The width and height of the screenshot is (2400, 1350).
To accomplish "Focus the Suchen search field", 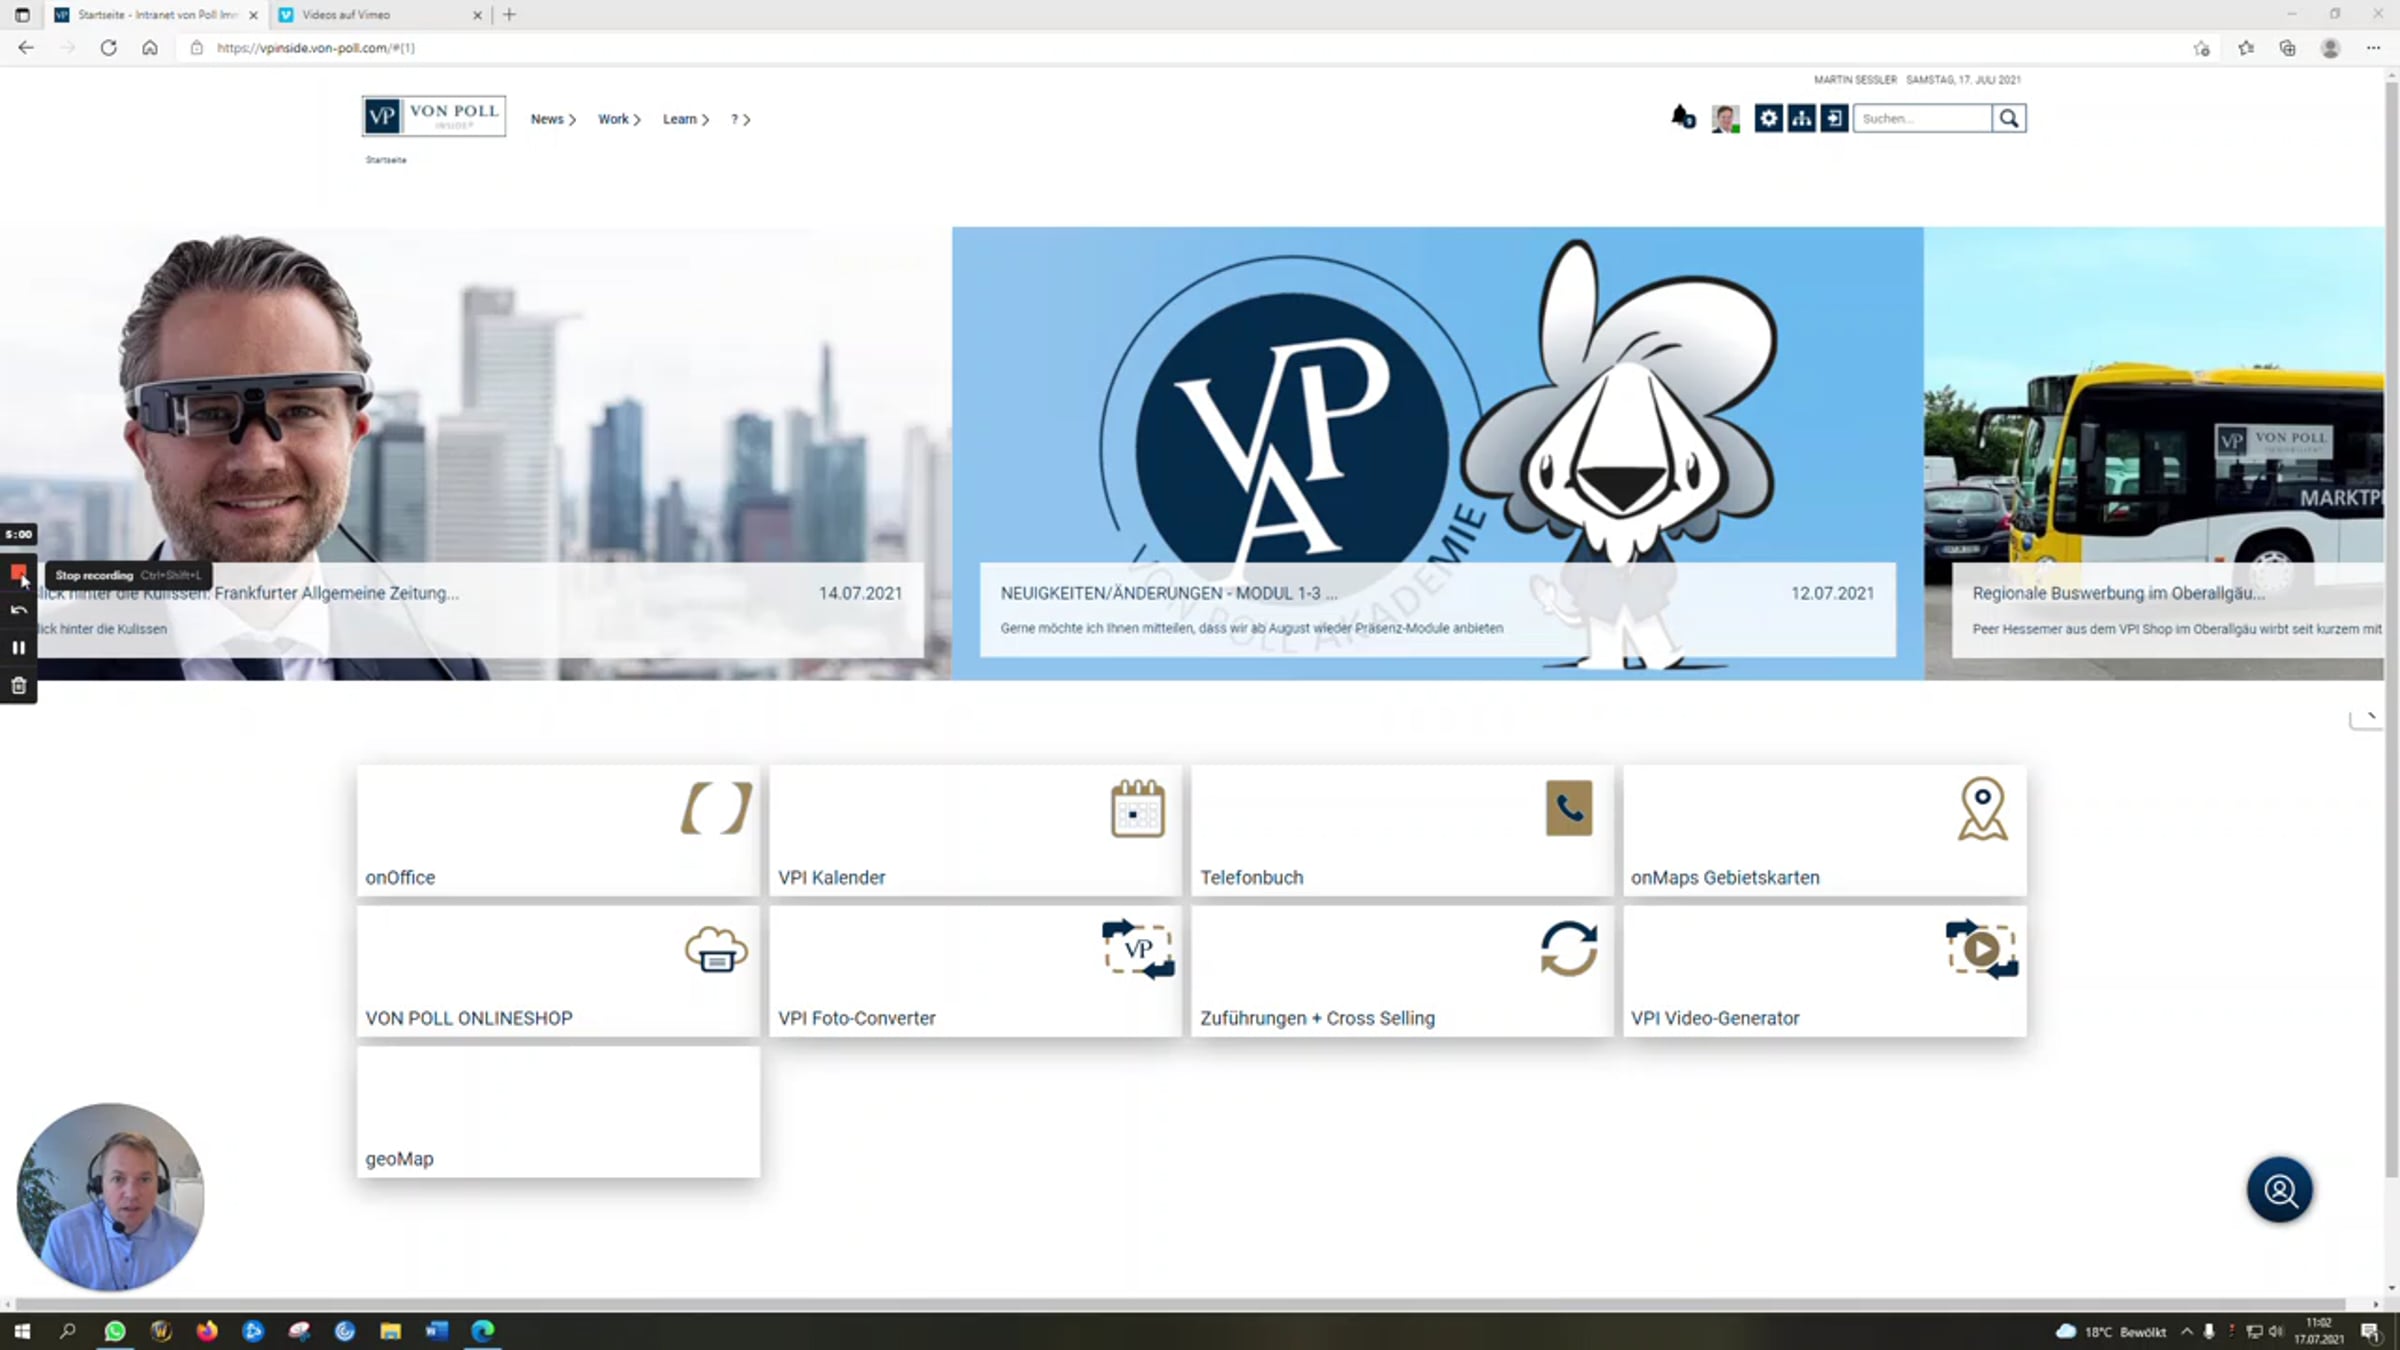I will pos(1922,118).
